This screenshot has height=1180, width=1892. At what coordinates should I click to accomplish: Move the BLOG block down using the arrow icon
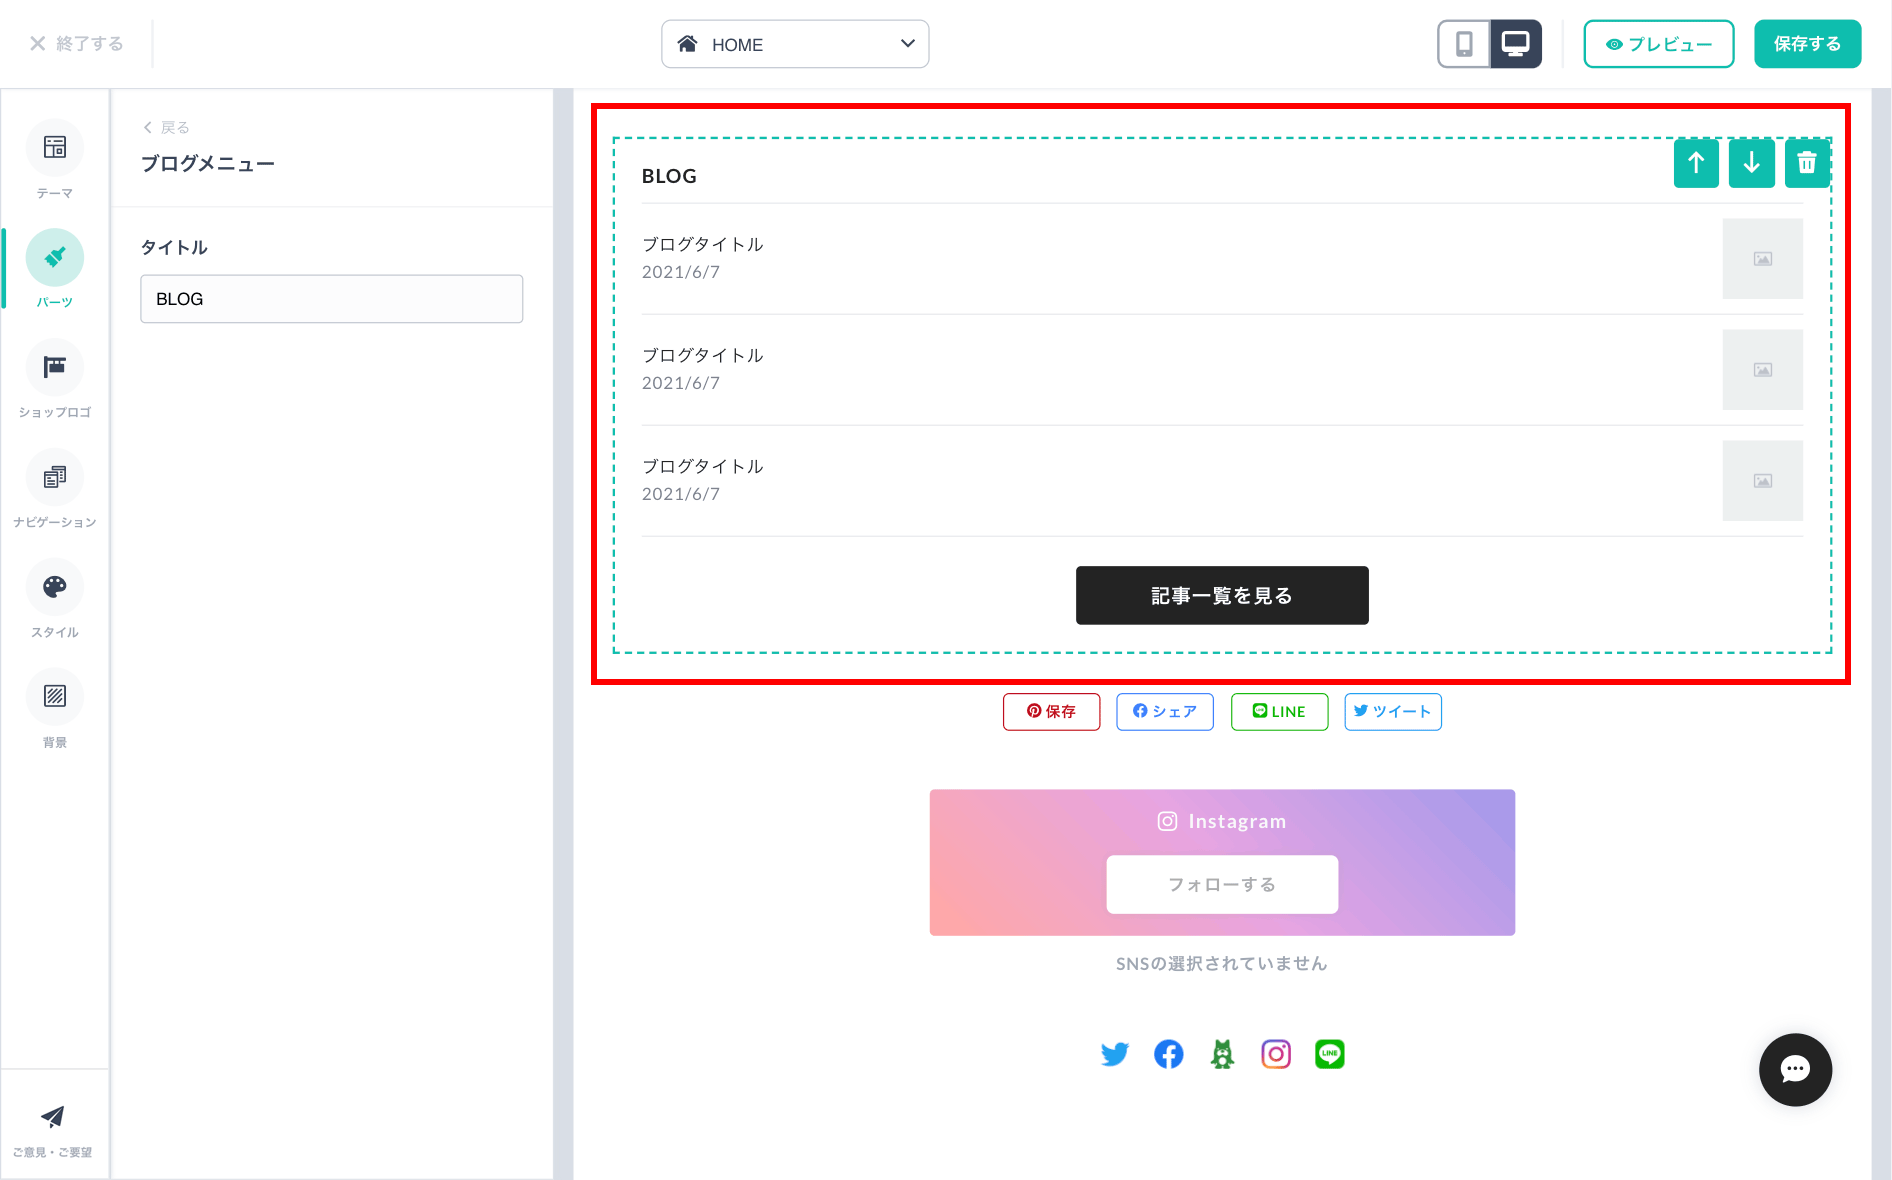[x=1751, y=163]
